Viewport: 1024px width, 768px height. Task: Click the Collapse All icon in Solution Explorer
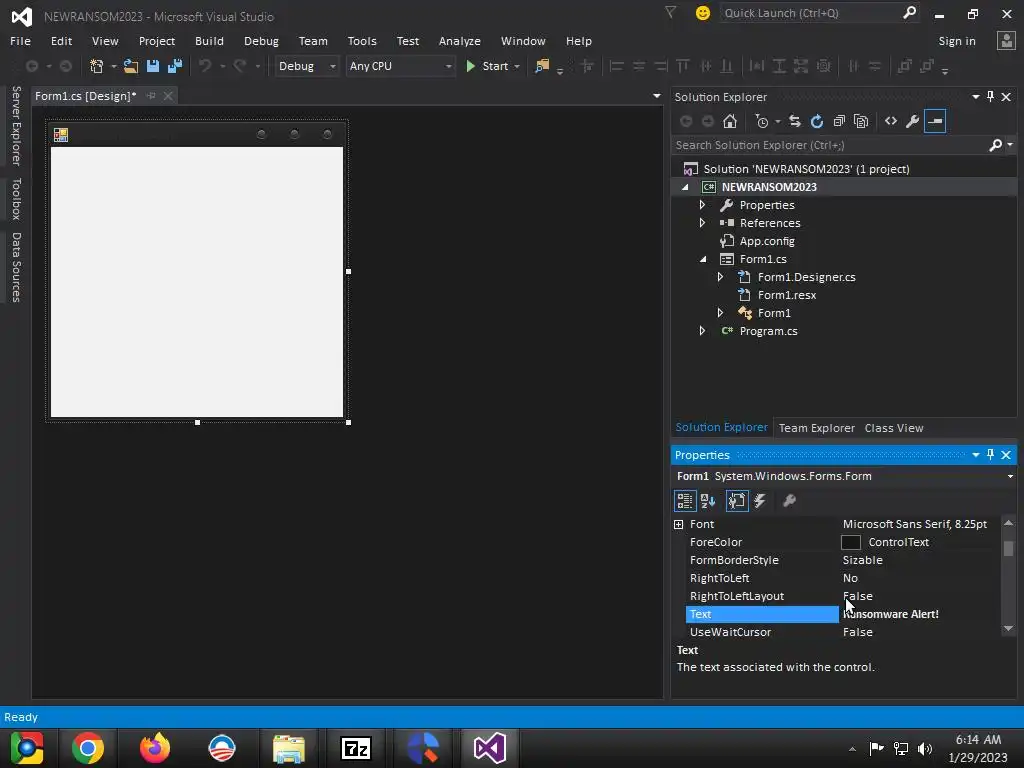click(839, 121)
